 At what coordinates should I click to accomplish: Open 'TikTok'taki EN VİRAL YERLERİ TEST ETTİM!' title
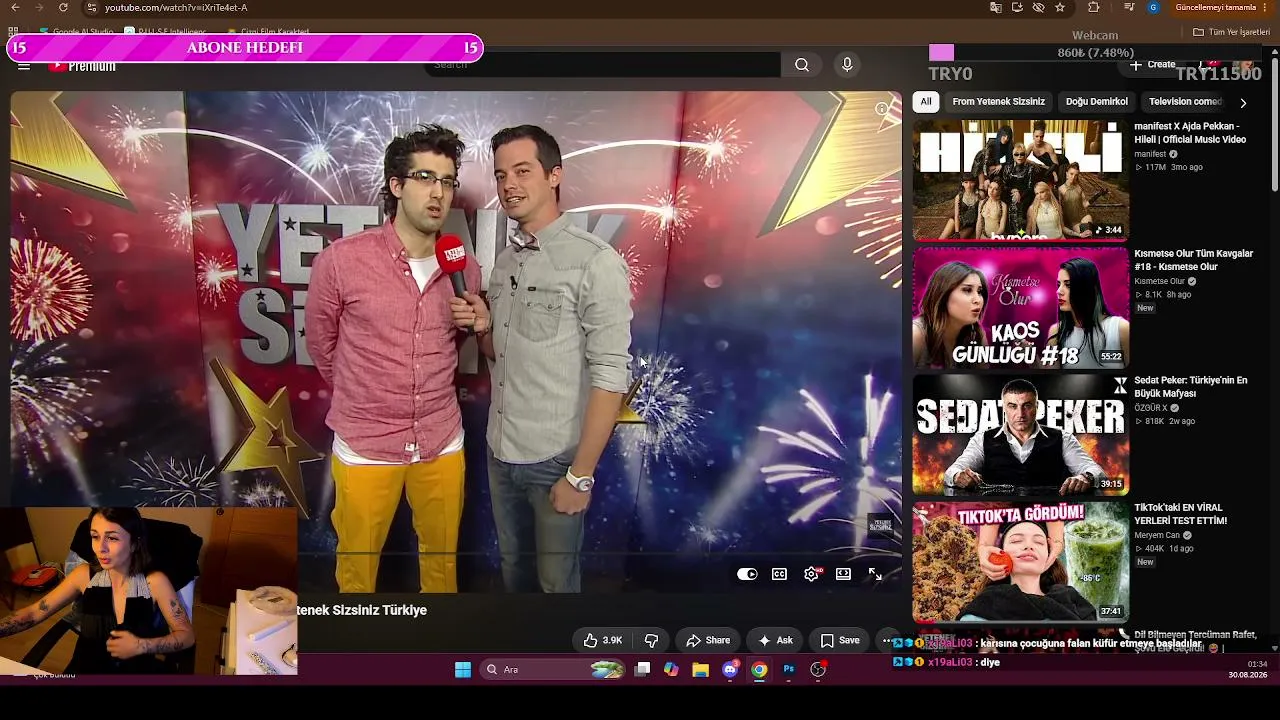[x=1180, y=514]
